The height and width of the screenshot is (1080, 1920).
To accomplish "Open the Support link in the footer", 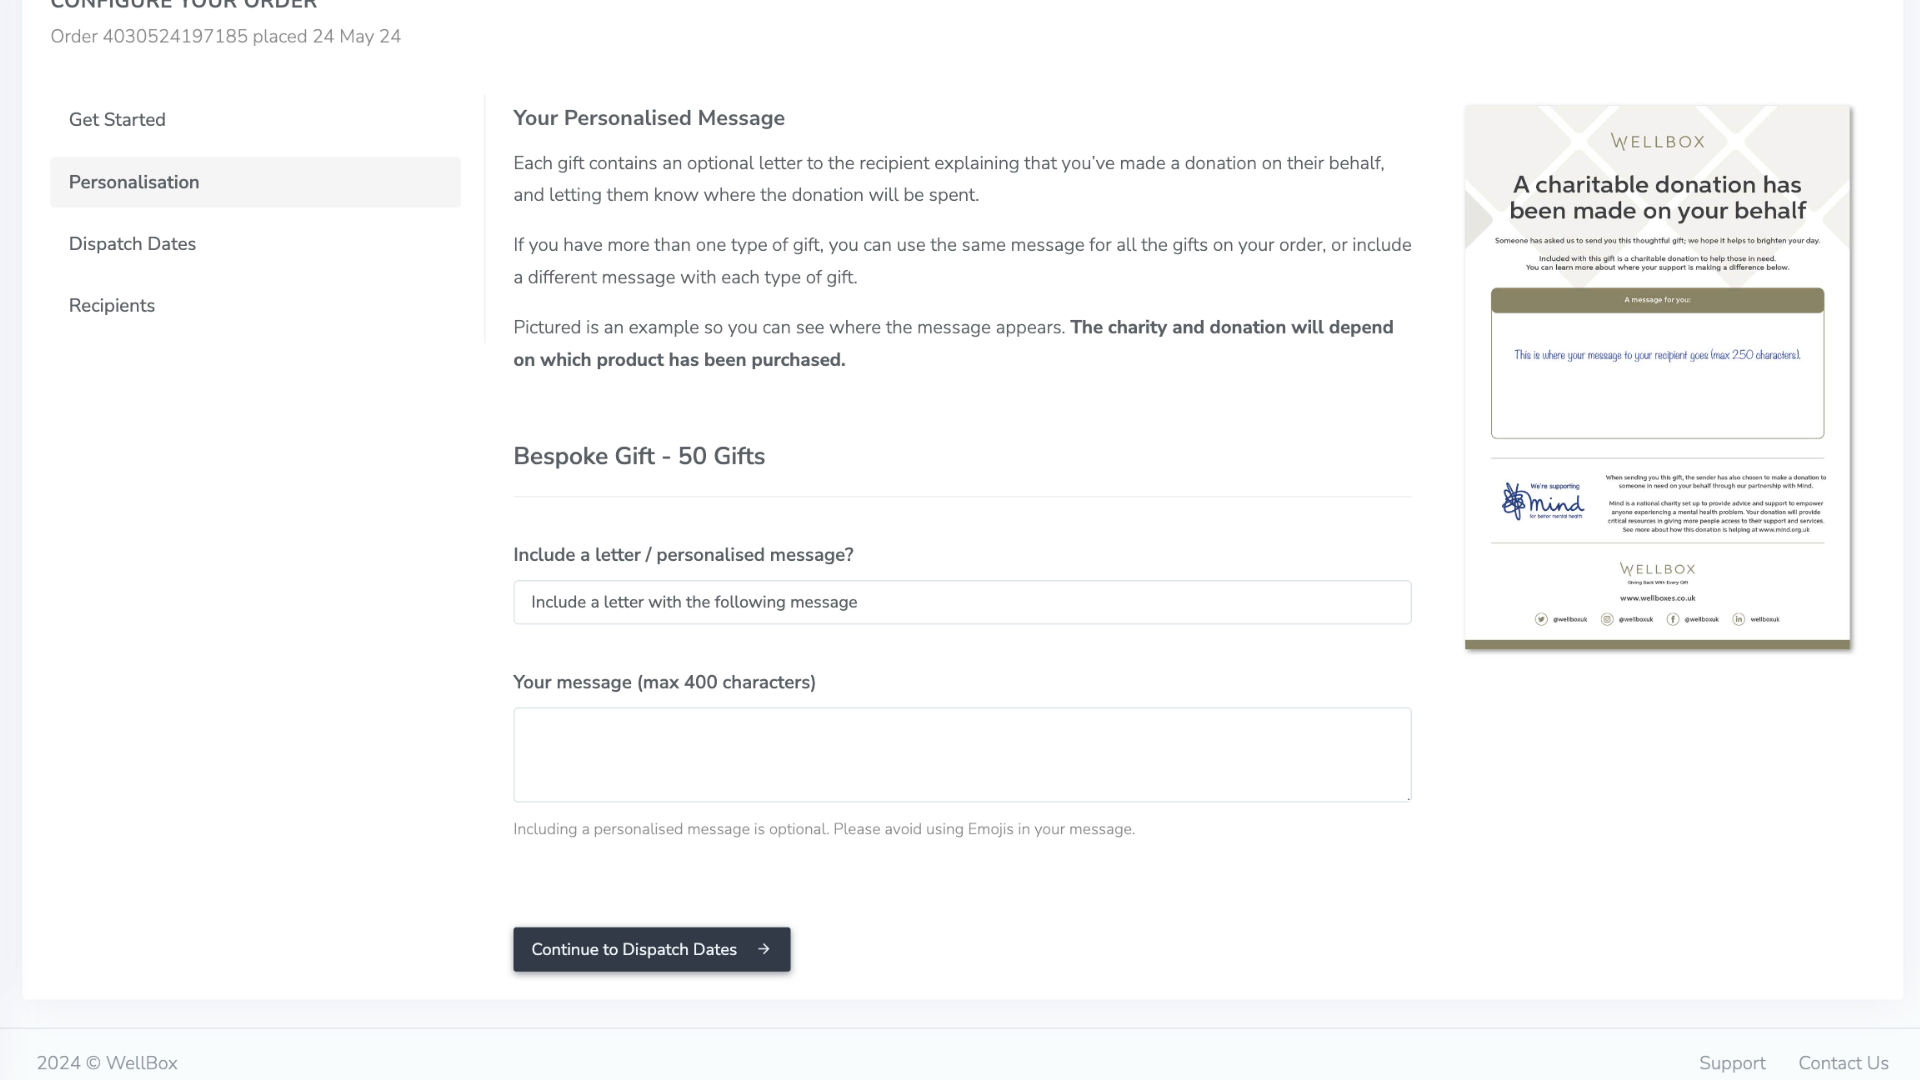I will point(1732,1063).
